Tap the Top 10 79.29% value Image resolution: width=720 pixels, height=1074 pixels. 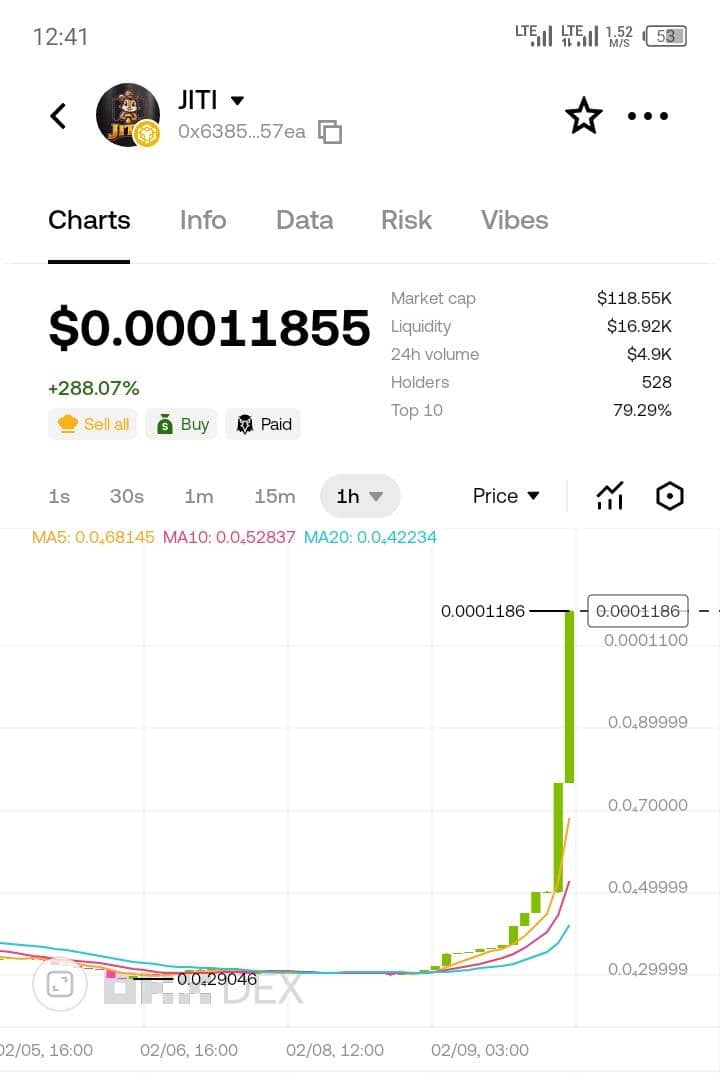642,410
